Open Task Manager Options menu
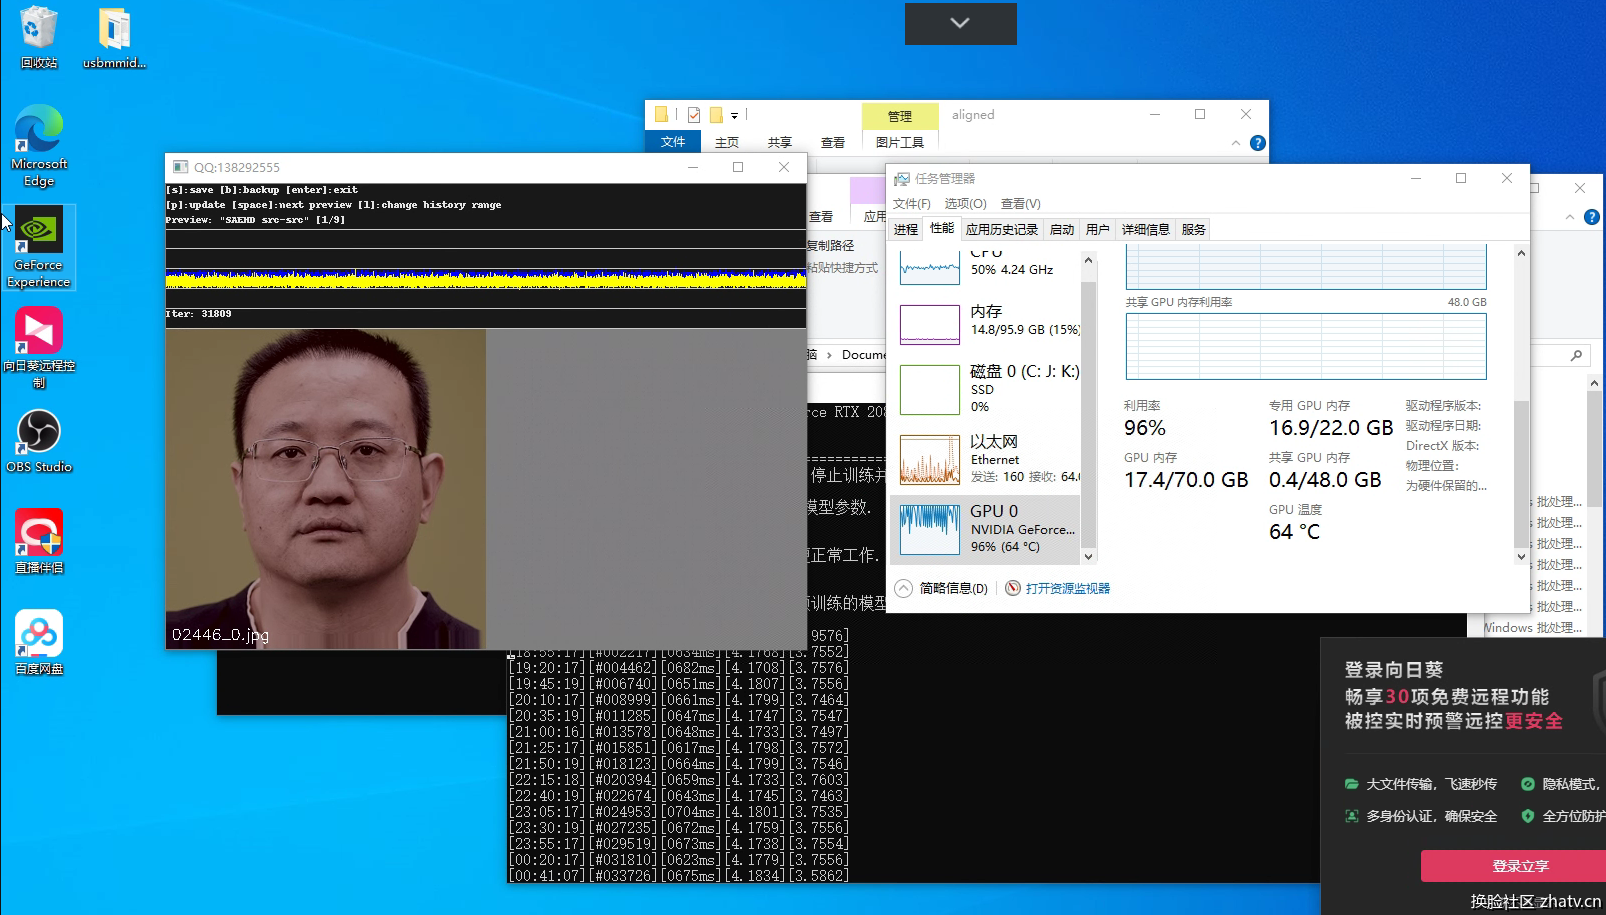 965,203
